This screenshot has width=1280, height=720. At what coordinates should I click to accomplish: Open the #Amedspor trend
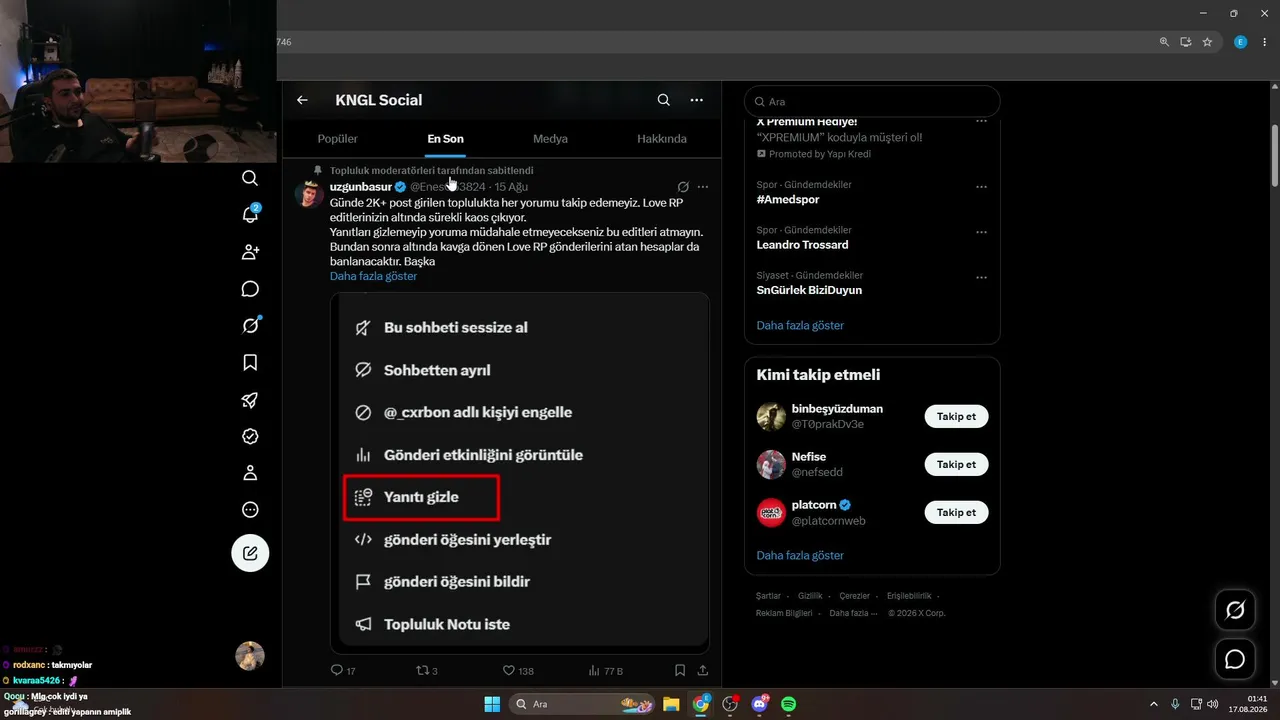click(788, 200)
